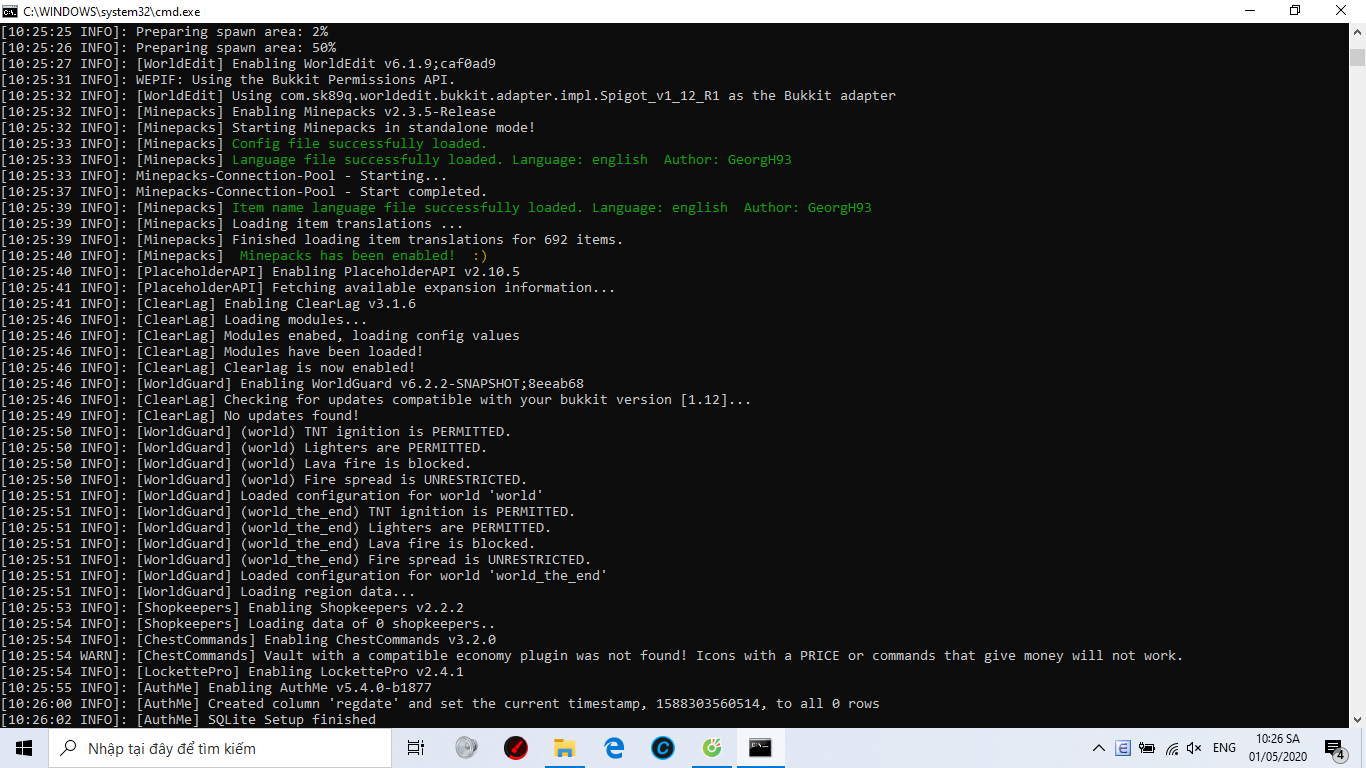This screenshot has height=768, width=1366.
Task: Show hidden system tray icons
Action: point(1099,748)
